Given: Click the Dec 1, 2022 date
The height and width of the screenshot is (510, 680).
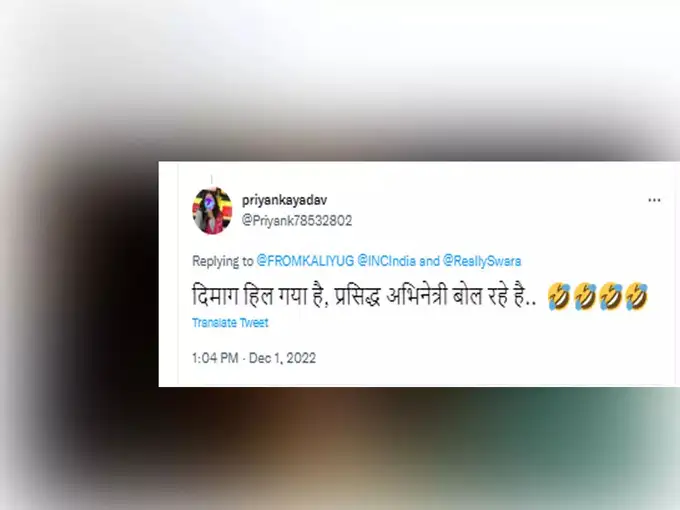Looking at the screenshot, I should coord(282,358).
